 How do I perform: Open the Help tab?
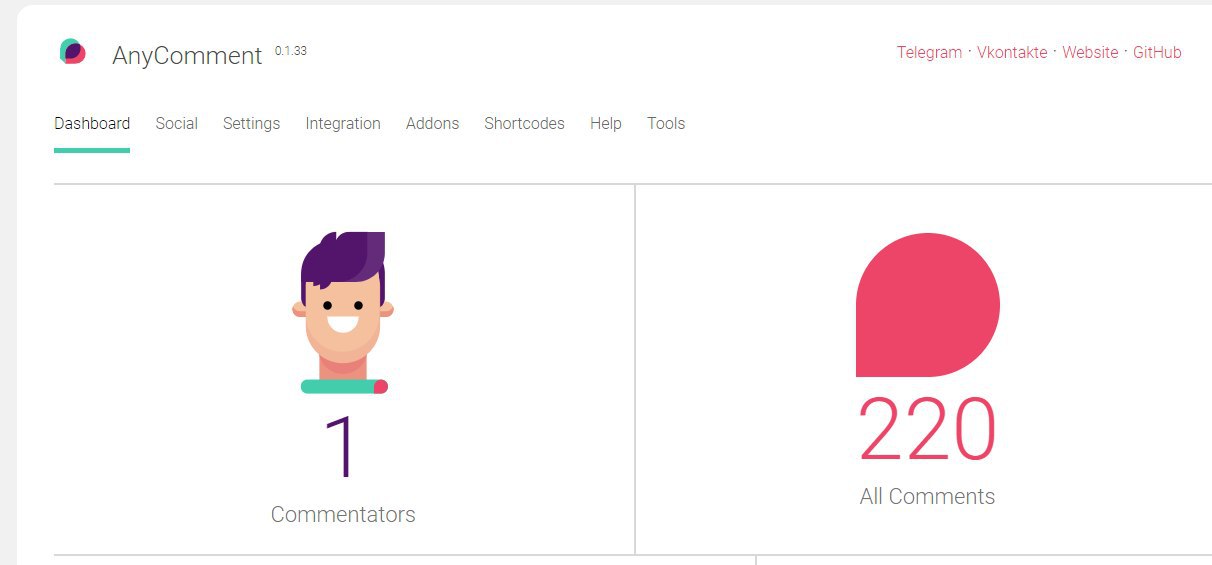pos(605,124)
